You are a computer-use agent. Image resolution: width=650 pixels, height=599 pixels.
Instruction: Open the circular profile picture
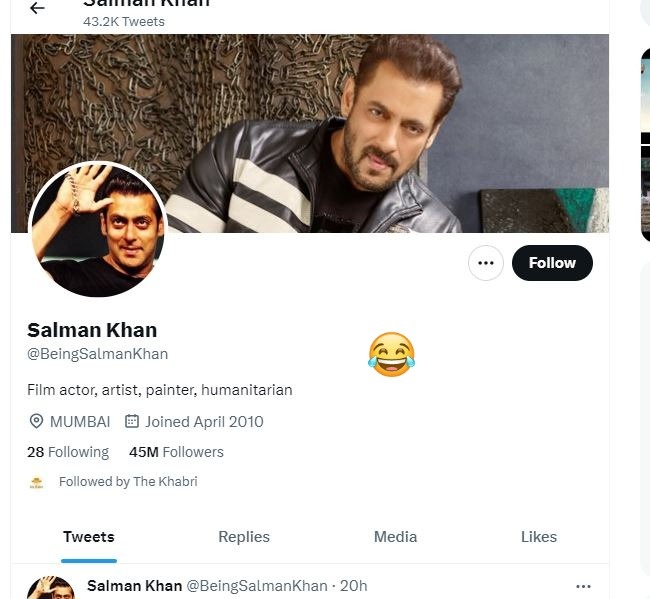point(98,229)
